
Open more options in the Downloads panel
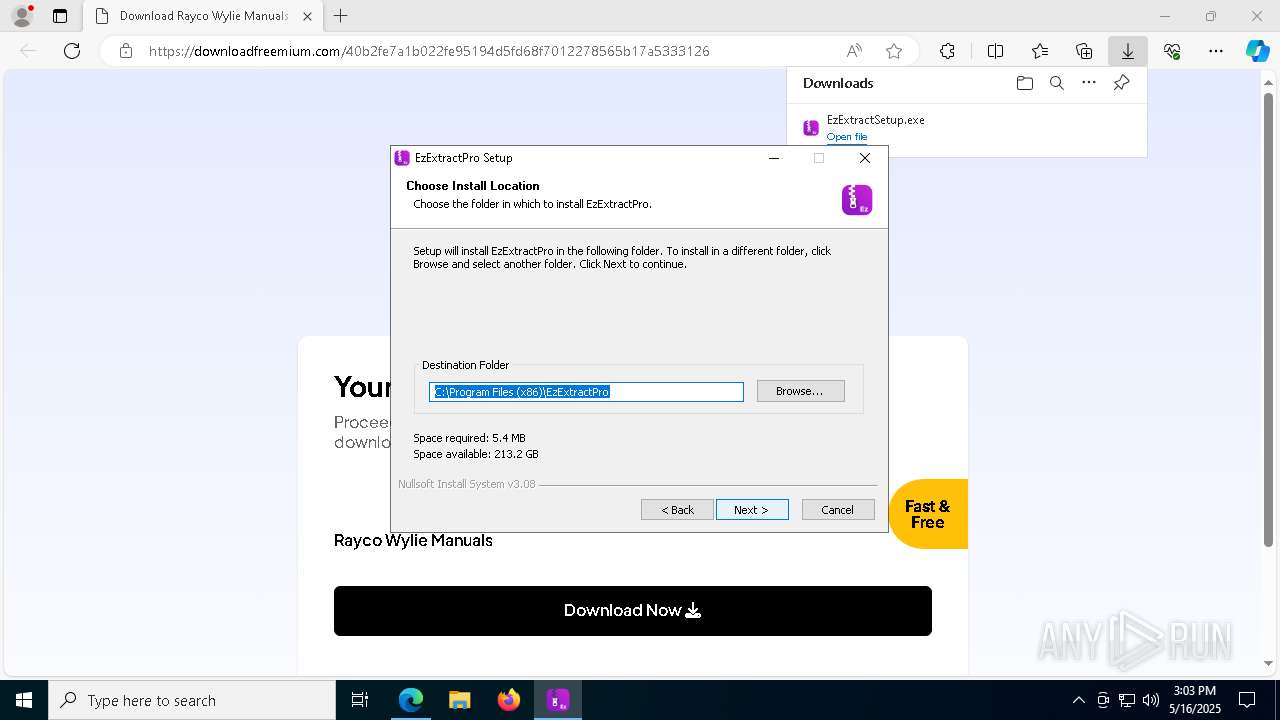(1089, 83)
